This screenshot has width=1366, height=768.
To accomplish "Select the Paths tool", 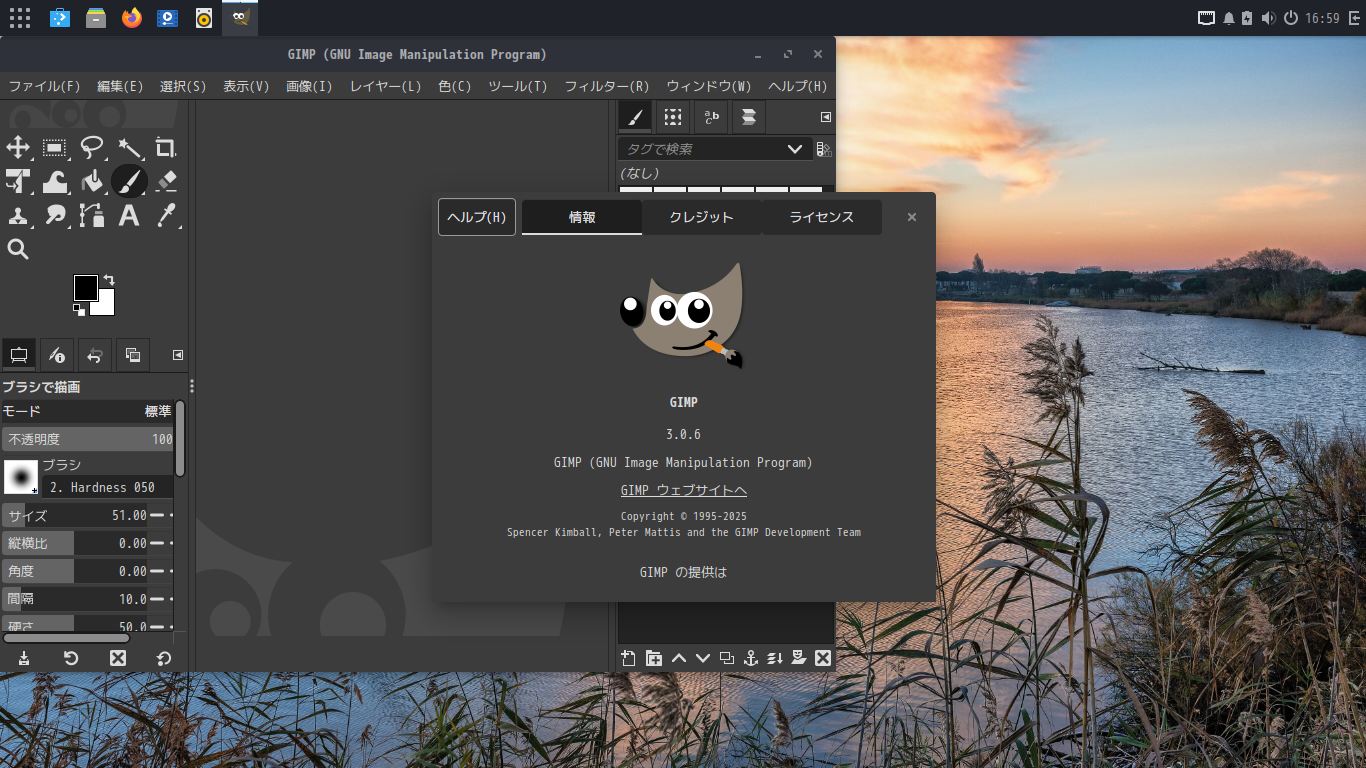I will (92, 215).
